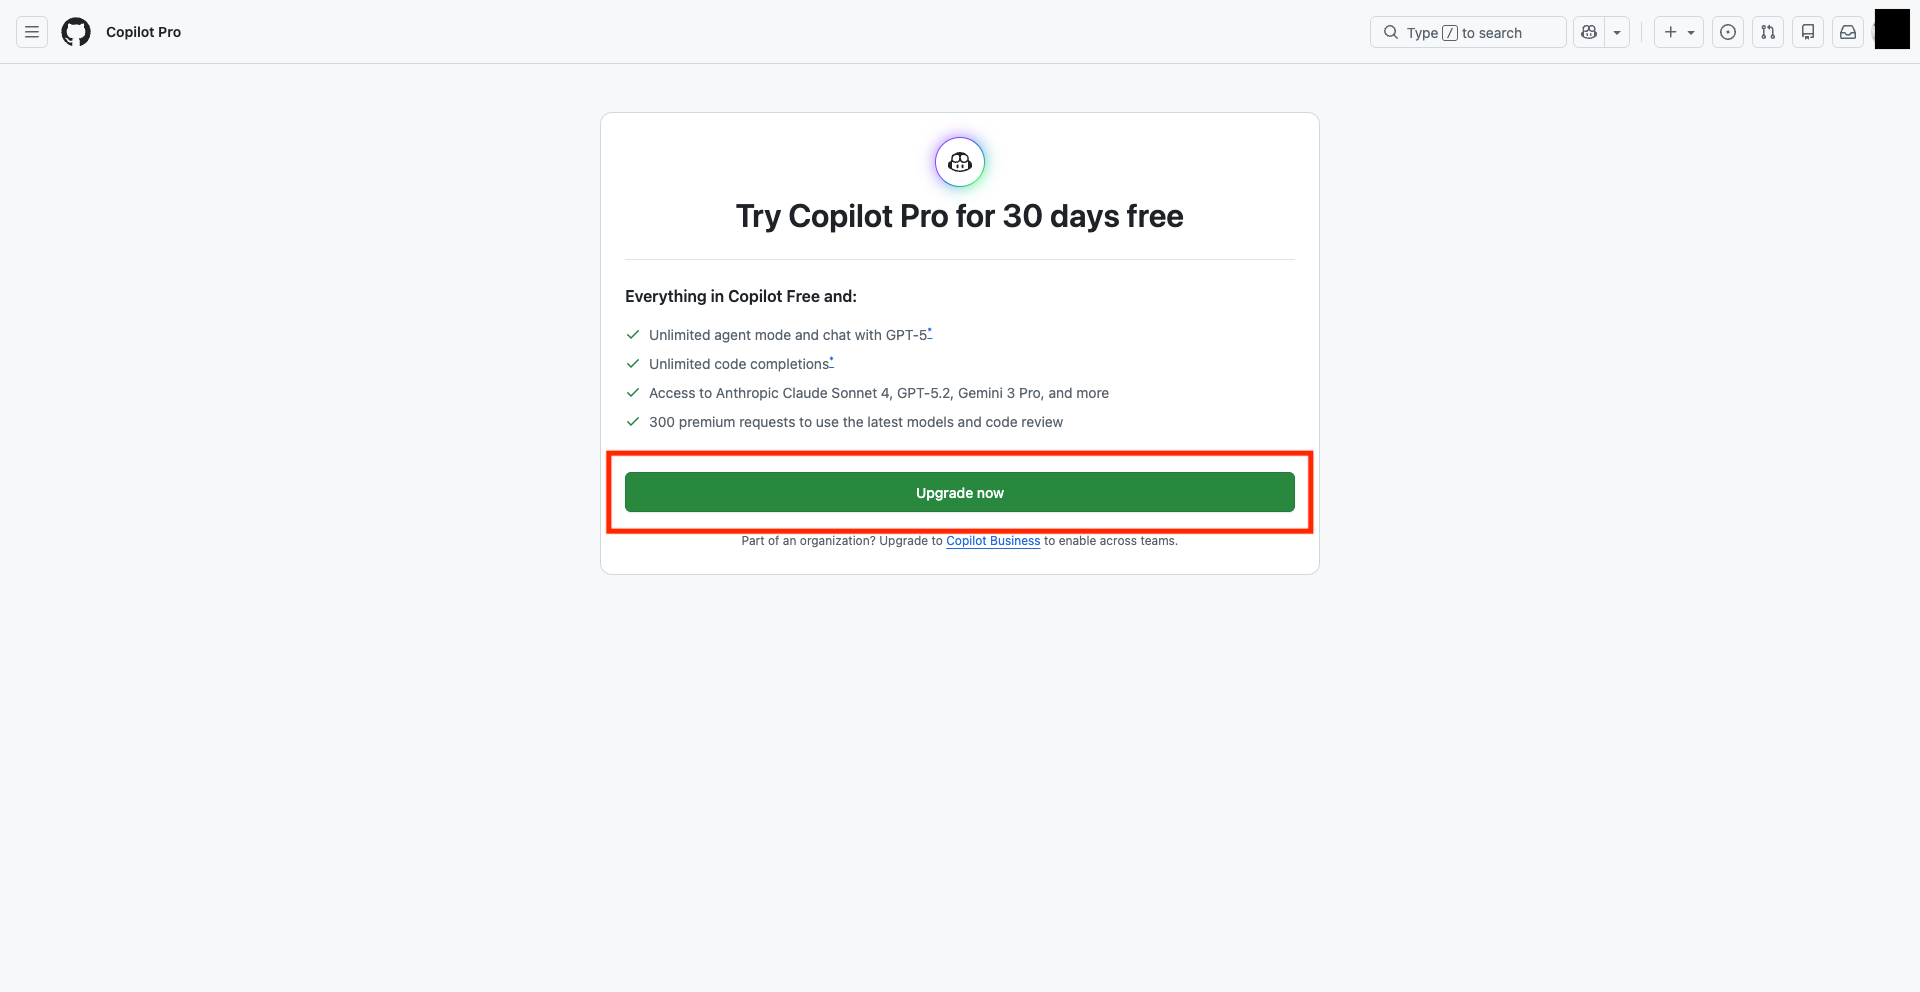
Task: Click the Try Copilot Pro heading
Action: 960,216
